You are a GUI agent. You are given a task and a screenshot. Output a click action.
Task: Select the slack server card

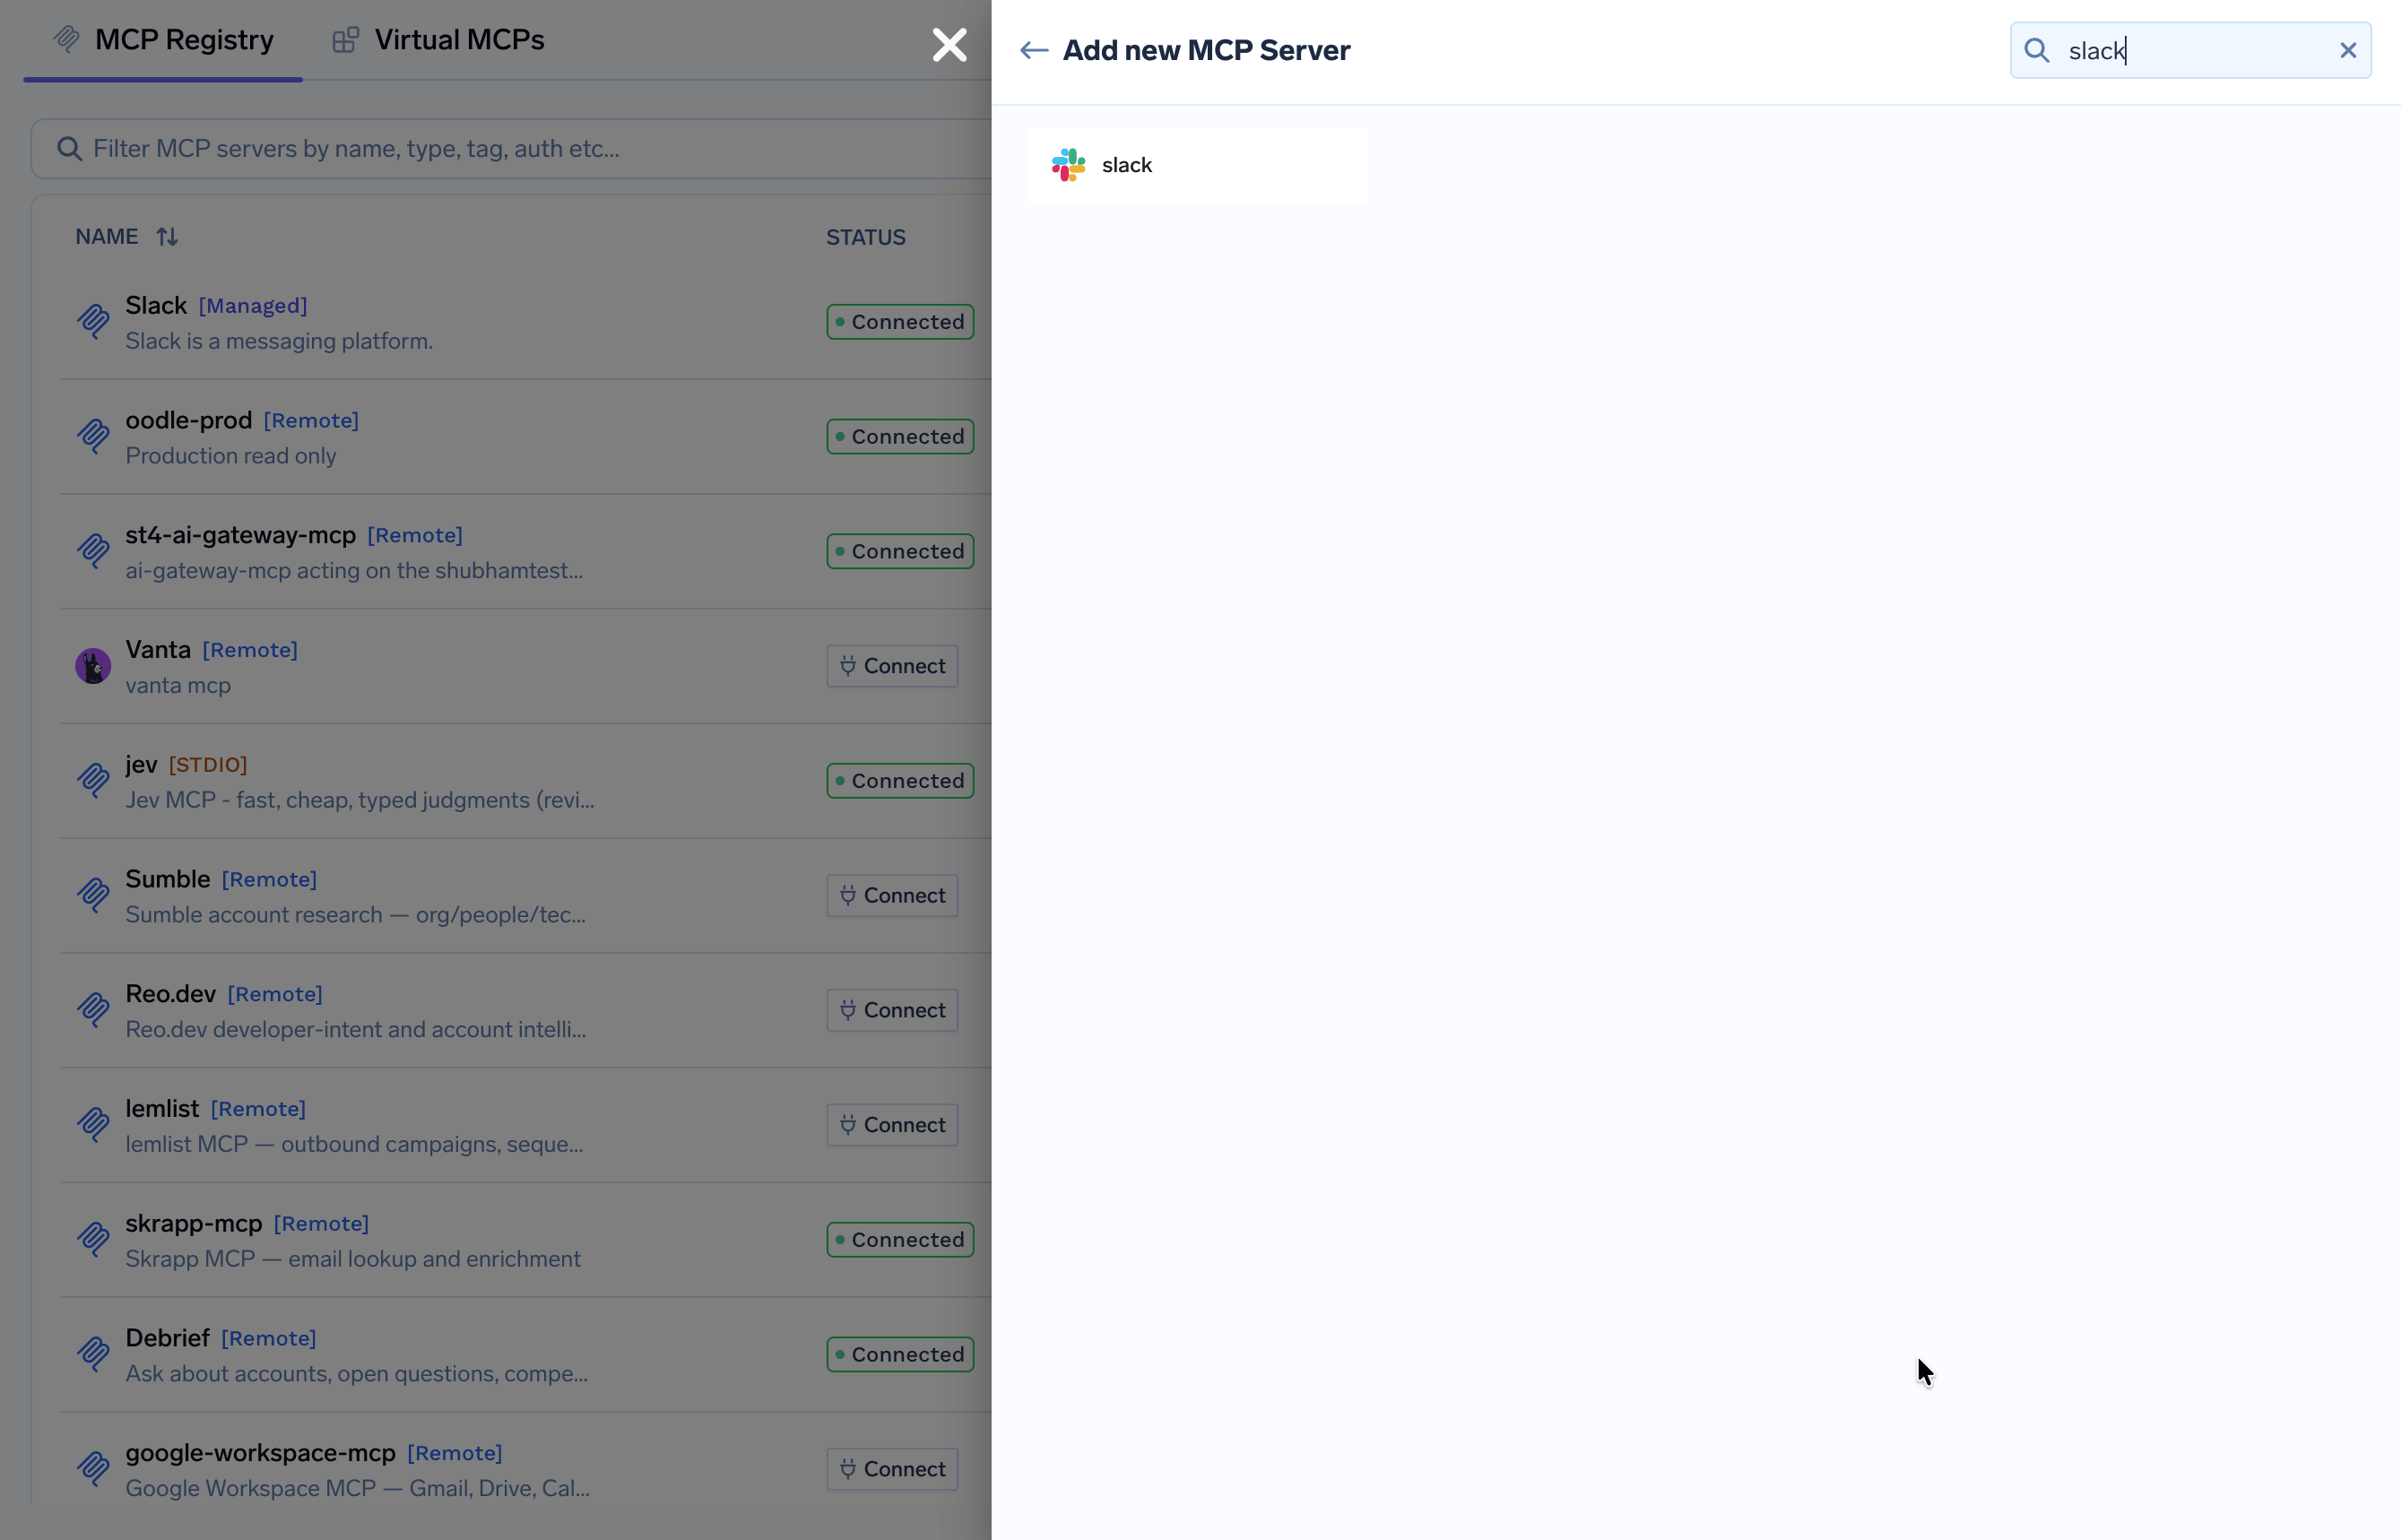point(1196,165)
